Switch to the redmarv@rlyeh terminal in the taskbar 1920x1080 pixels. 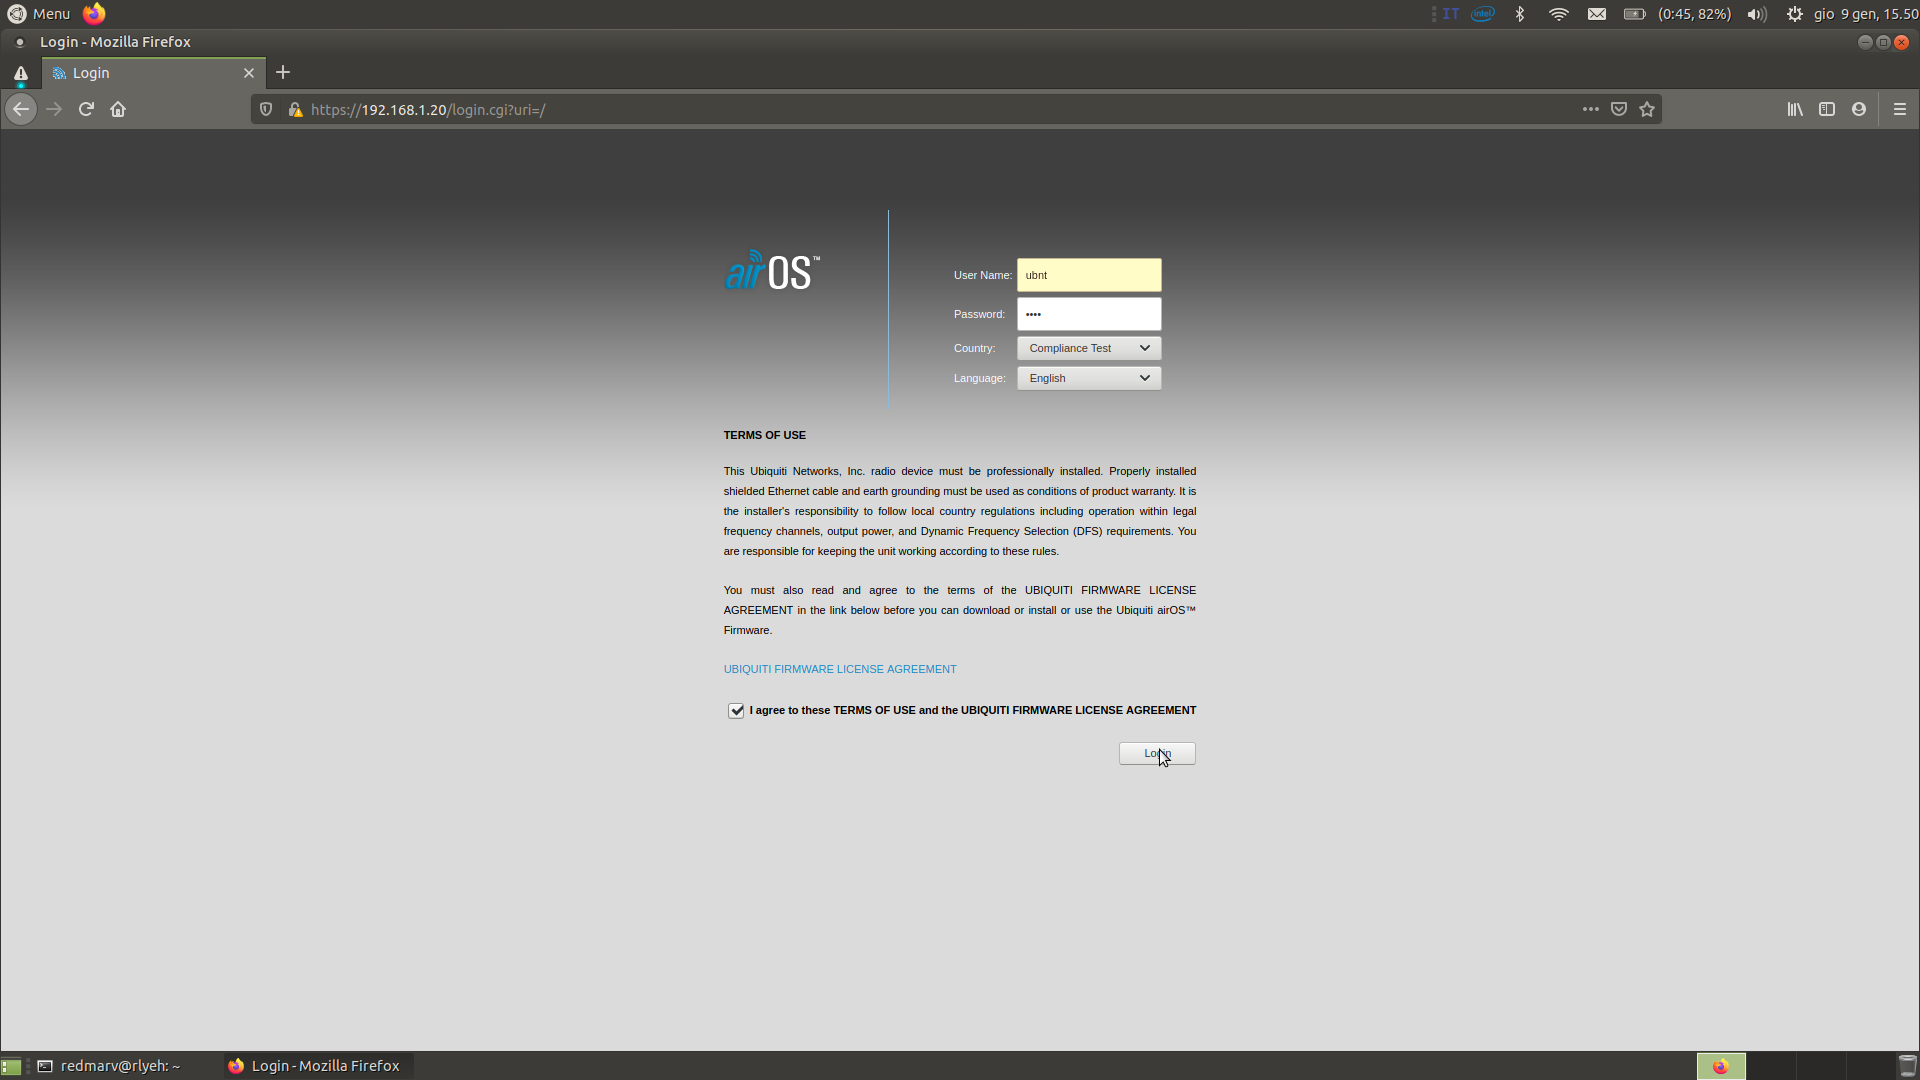110,1066
